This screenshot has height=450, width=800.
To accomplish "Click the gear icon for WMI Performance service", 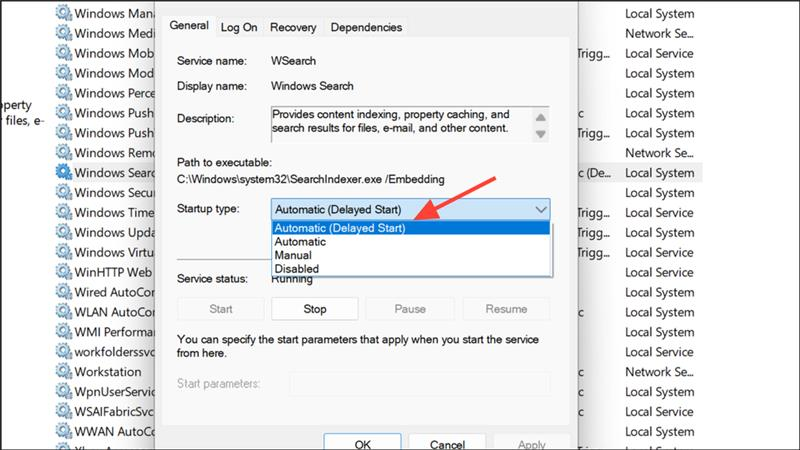I will tap(64, 331).
